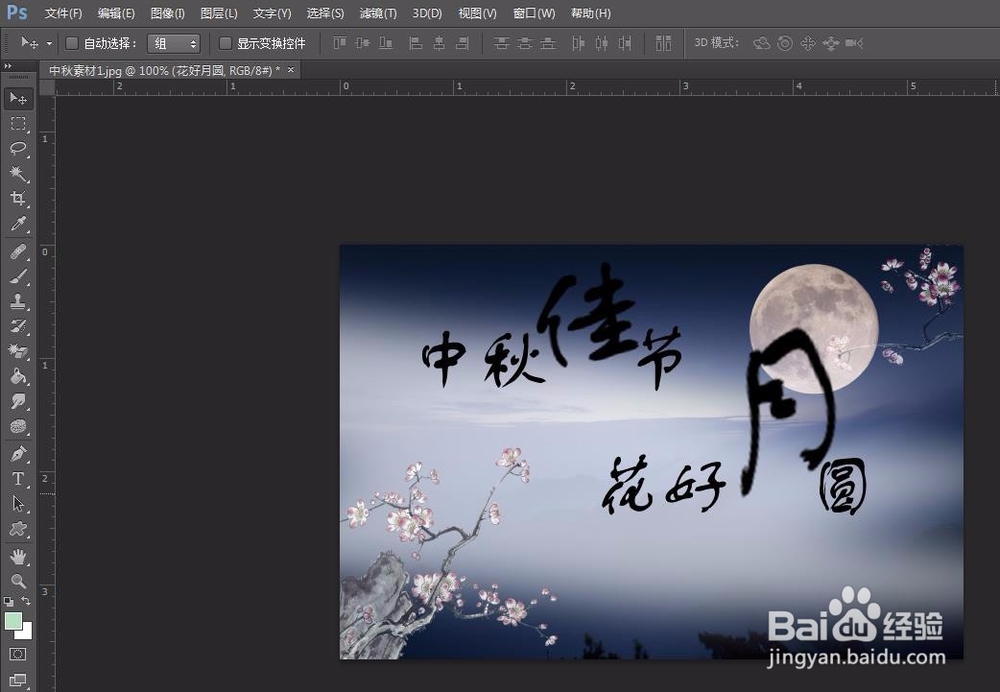Open the 组 selection dropdown
1000x692 pixels.
click(x=175, y=43)
